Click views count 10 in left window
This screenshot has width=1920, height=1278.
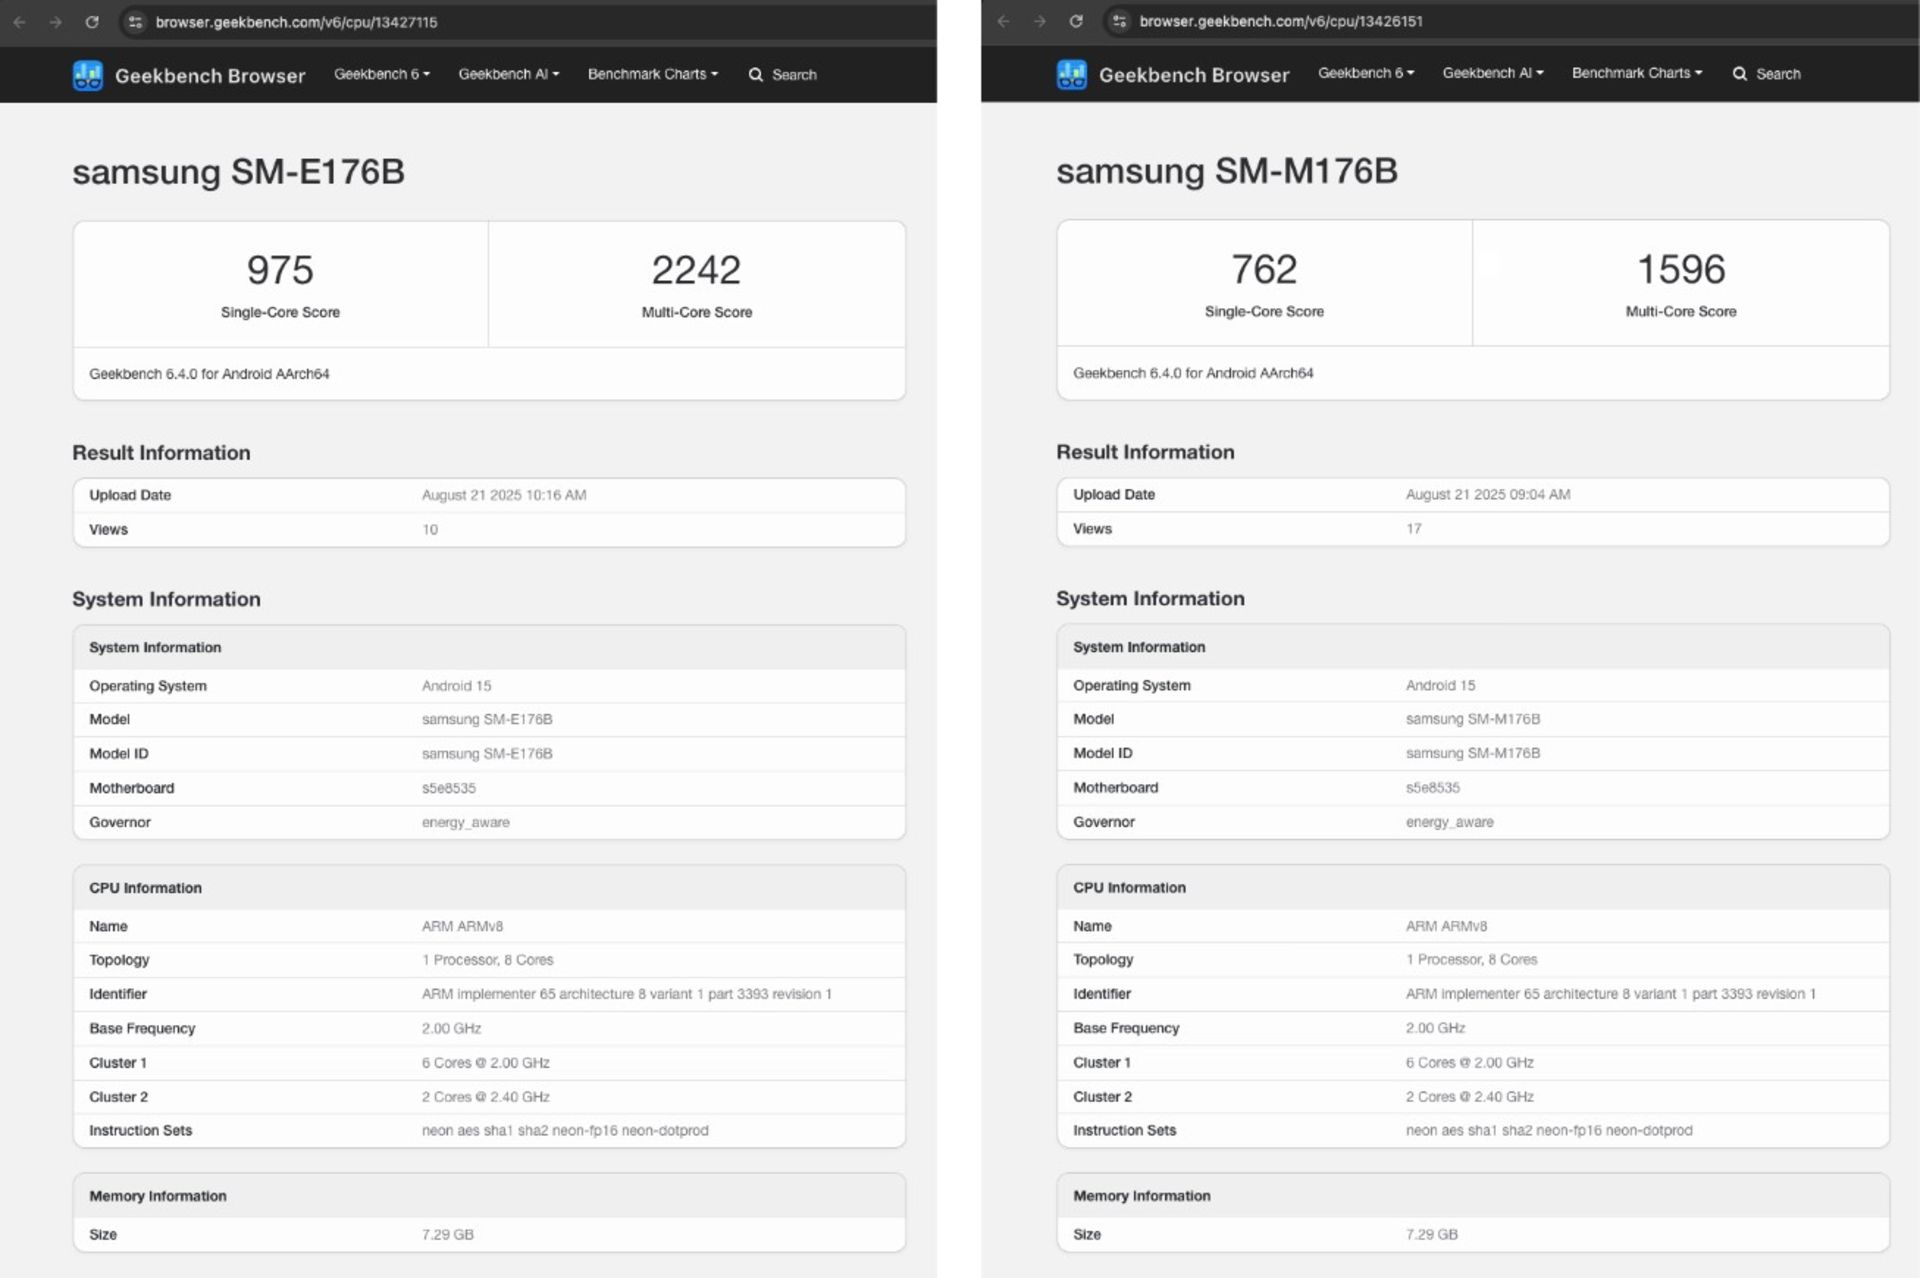tap(430, 530)
